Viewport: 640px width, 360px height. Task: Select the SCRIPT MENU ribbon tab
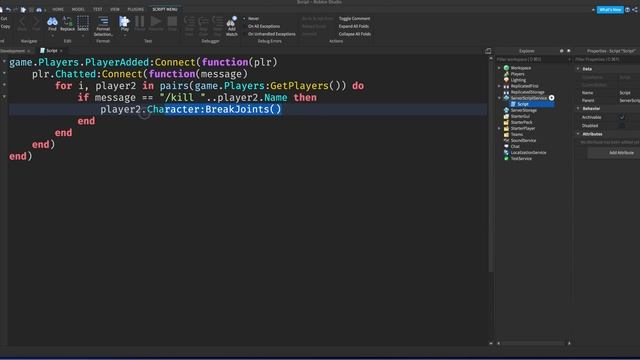pos(165,9)
